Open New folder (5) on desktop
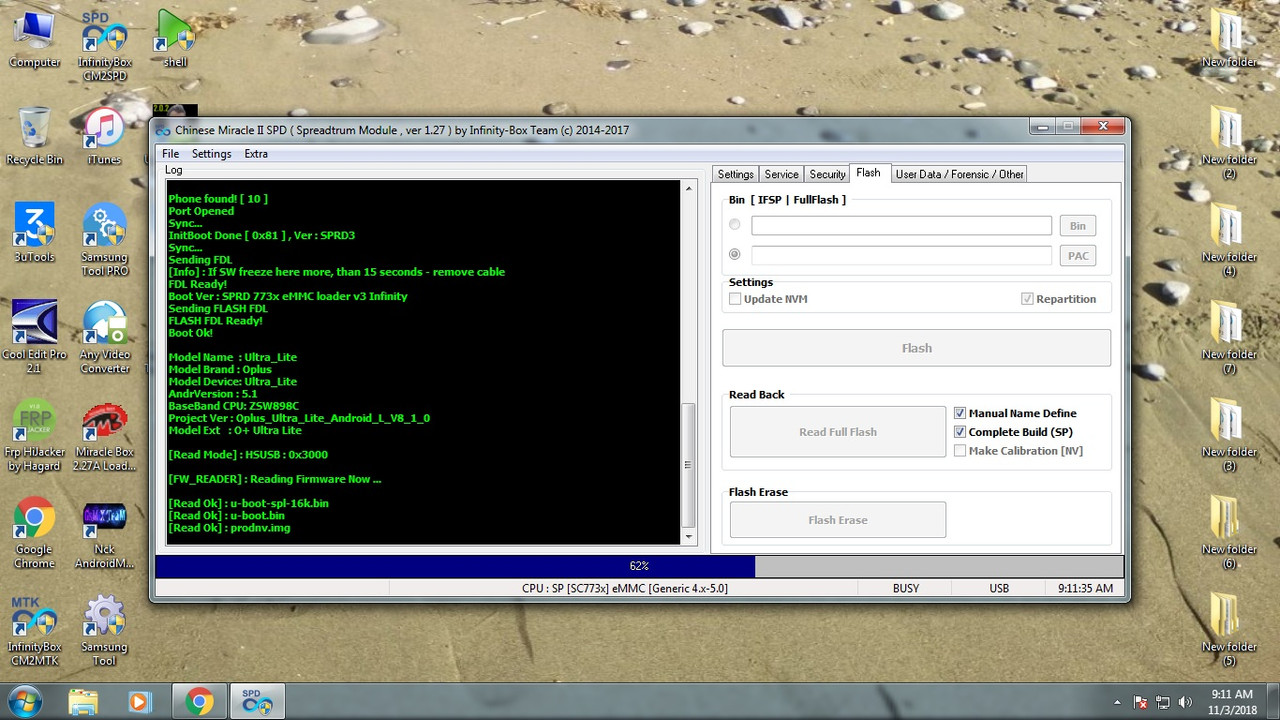This screenshot has height=720, width=1280. click(x=1229, y=630)
